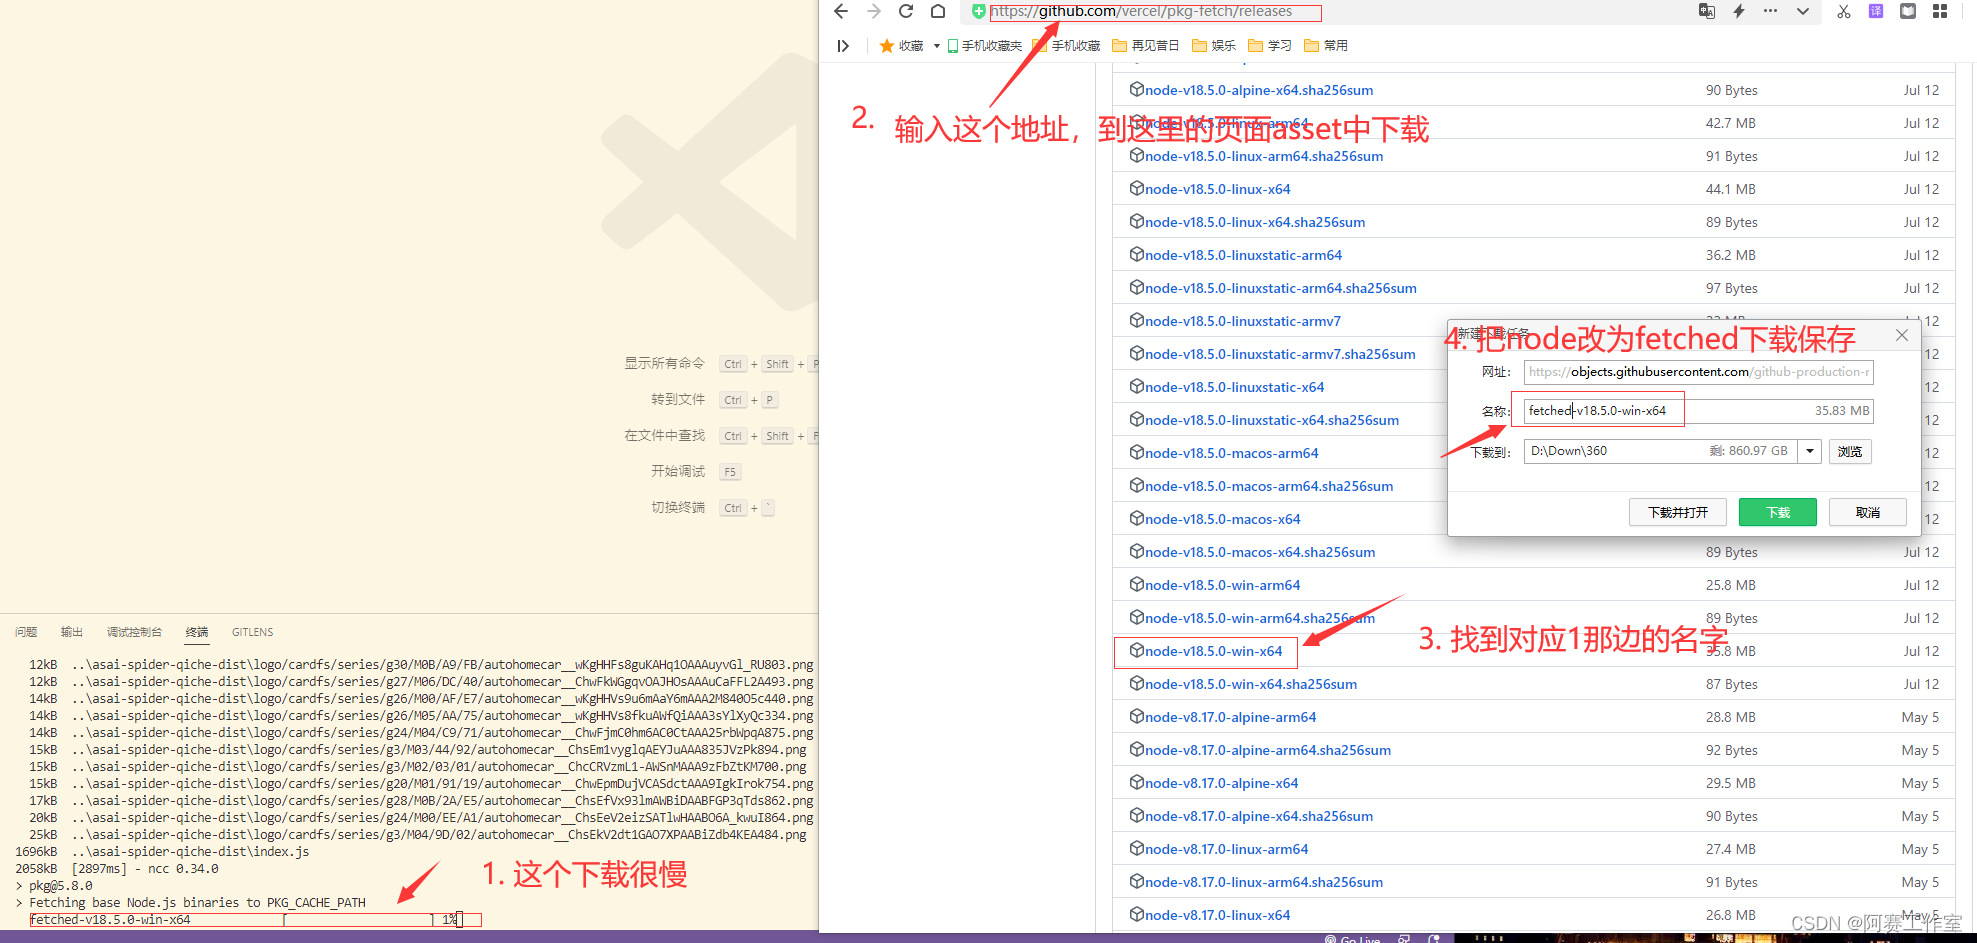The width and height of the screenshot is (1977, 943).
Task: Switch to the 输出 panel tab
Action: pos(71,631)
